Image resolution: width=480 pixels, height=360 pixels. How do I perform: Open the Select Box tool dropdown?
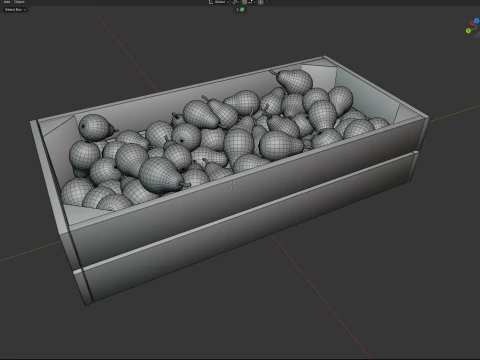coord(15,10)
